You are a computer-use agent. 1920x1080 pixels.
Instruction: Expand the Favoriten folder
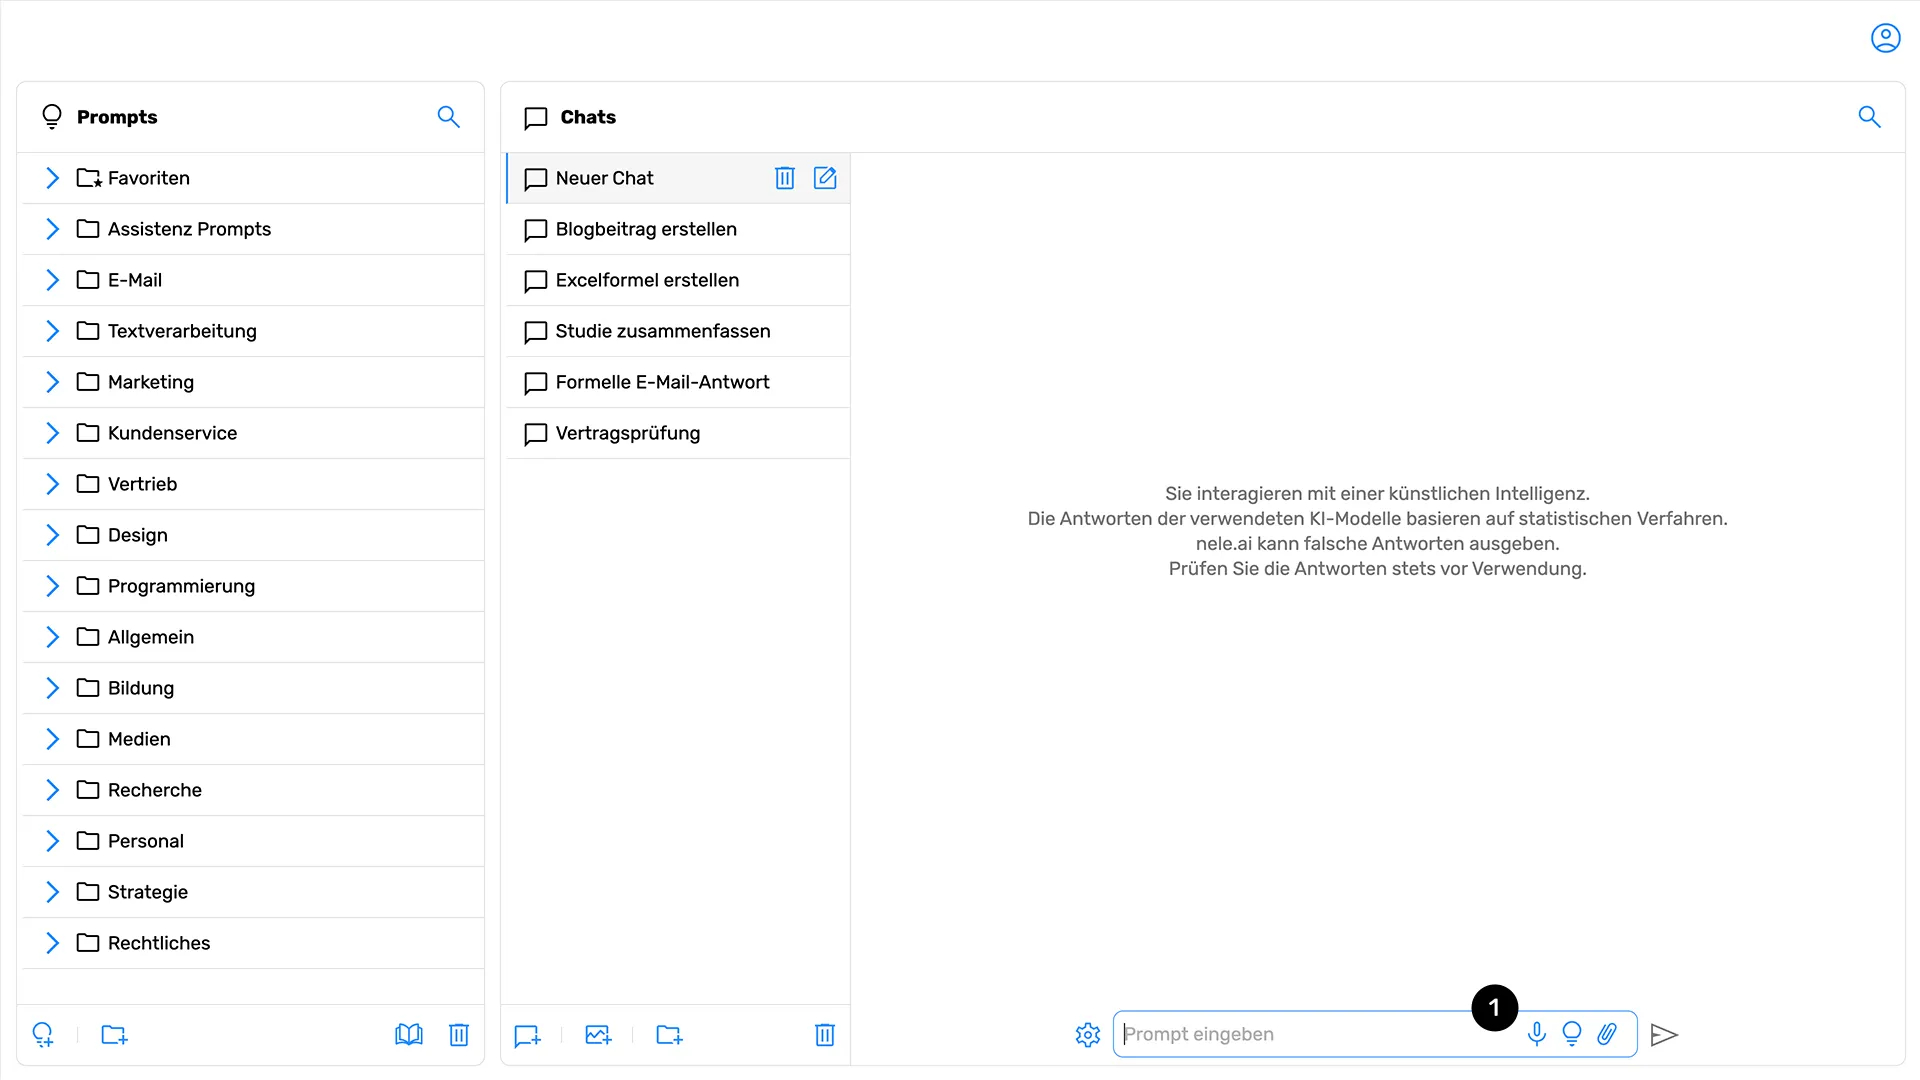pos(53,178)
